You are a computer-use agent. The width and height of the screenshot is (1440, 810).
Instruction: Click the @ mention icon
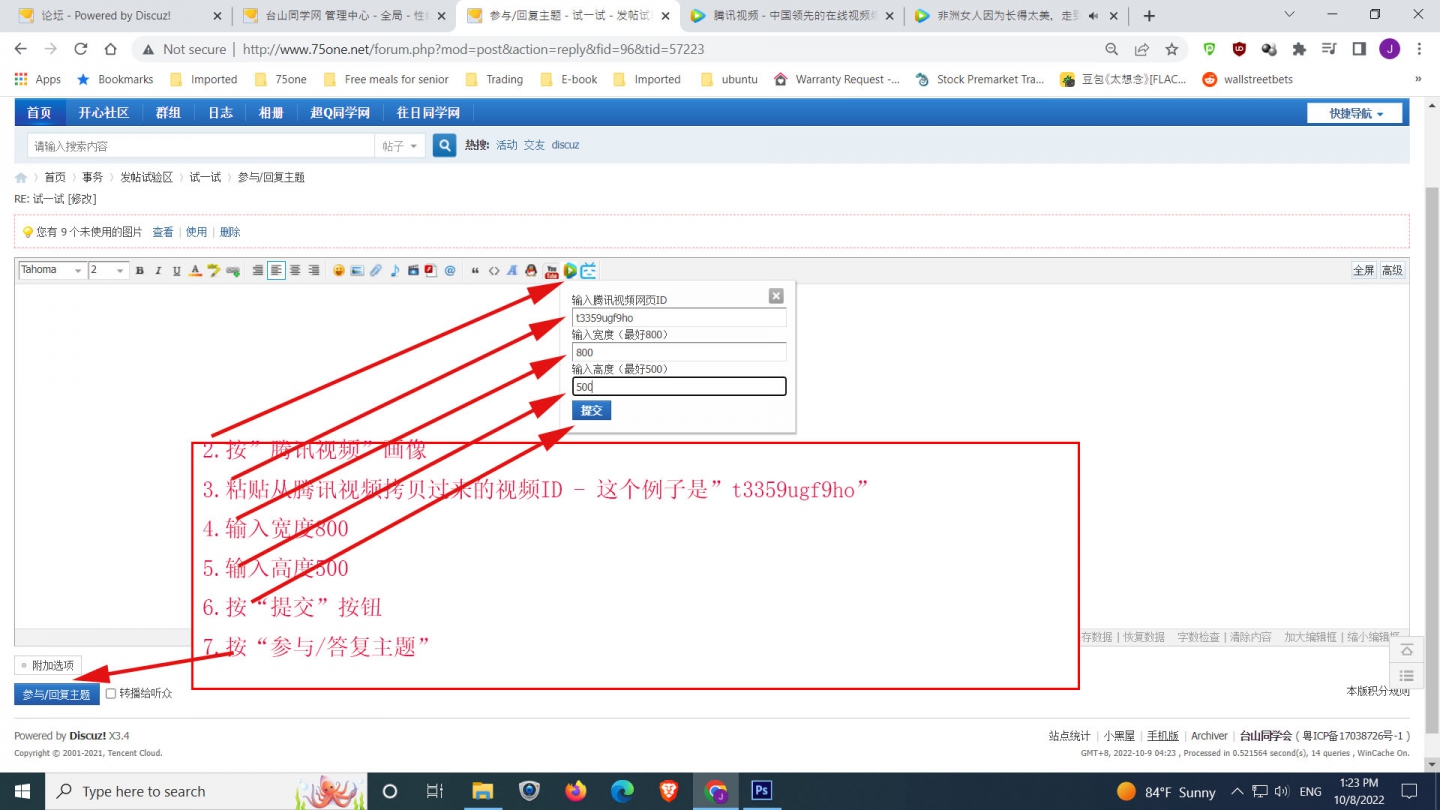[x=450, y=270]
